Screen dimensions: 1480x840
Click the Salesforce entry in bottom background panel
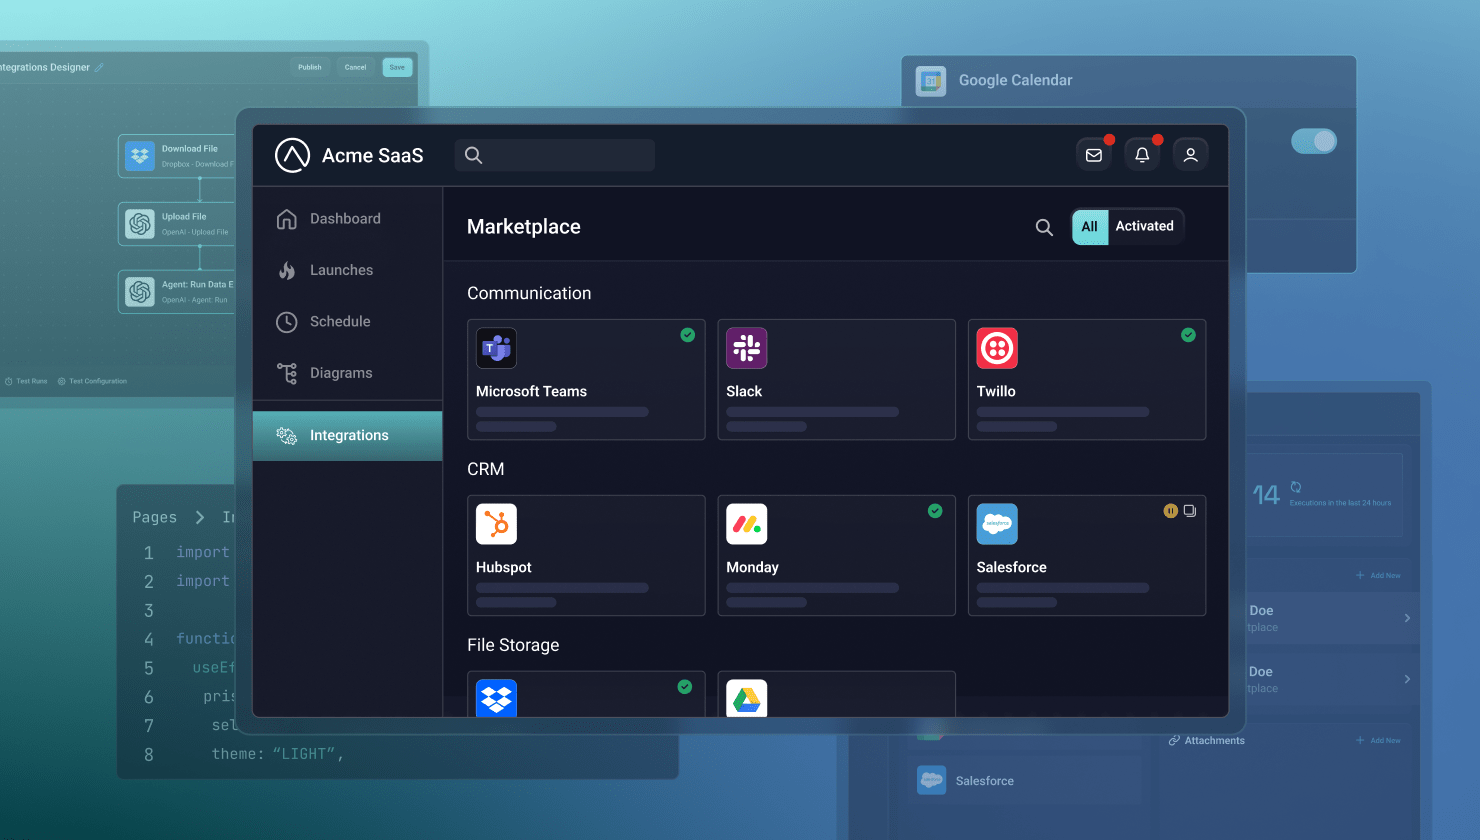pos(1028,781)
